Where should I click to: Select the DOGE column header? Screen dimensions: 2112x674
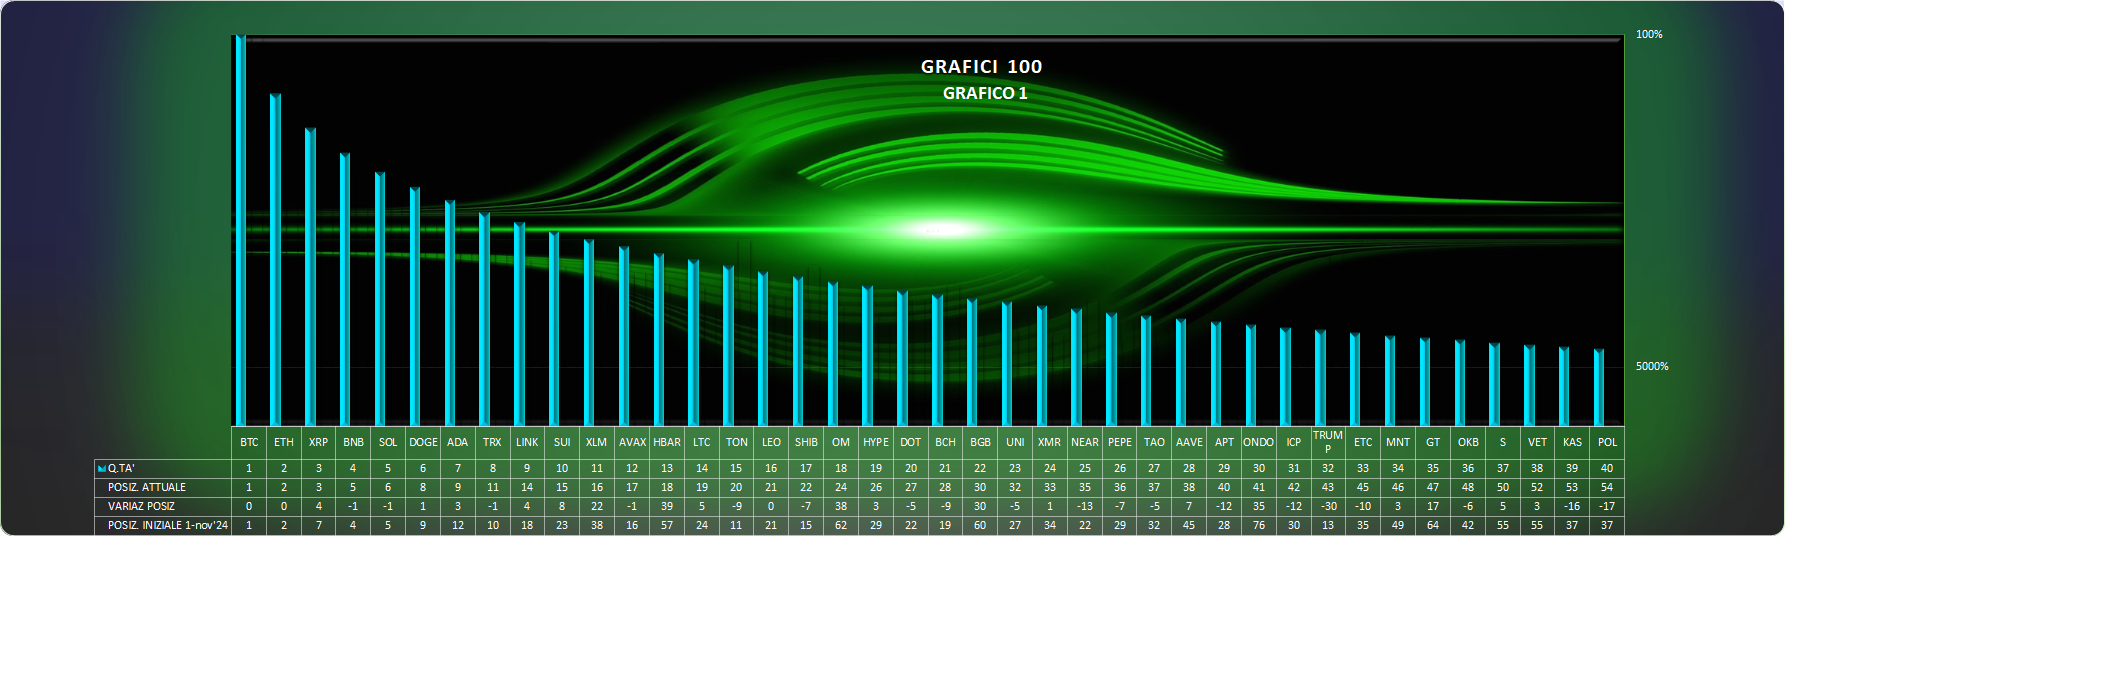pos(423,442)
